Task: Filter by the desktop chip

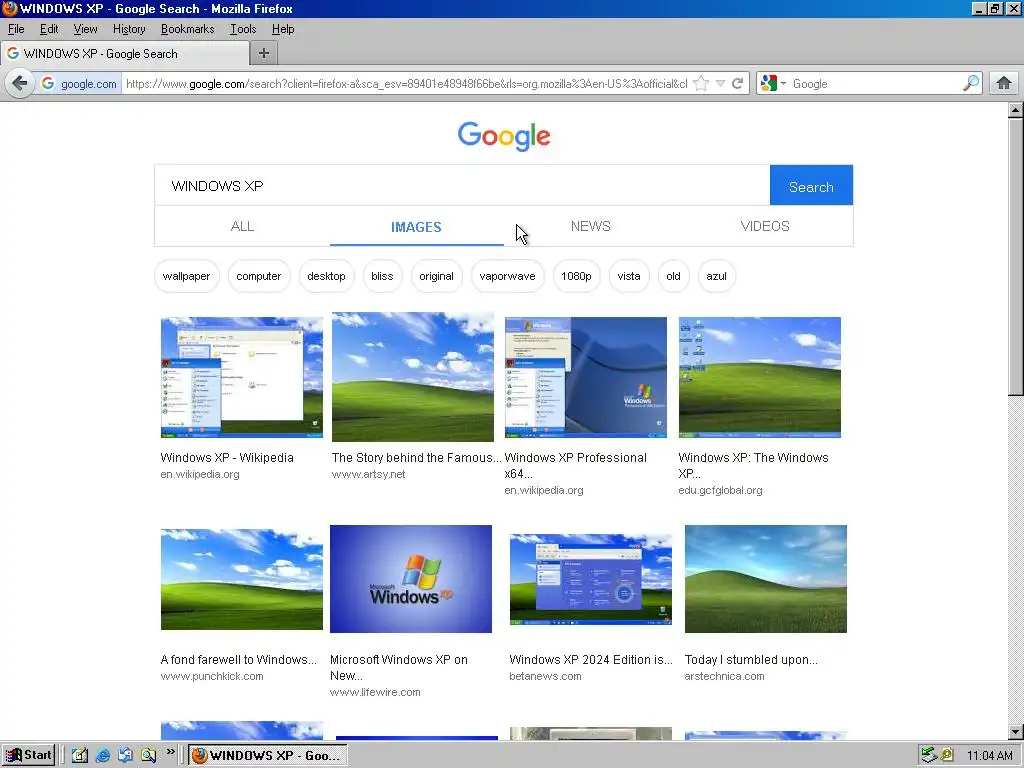Action: click(327, 276)
